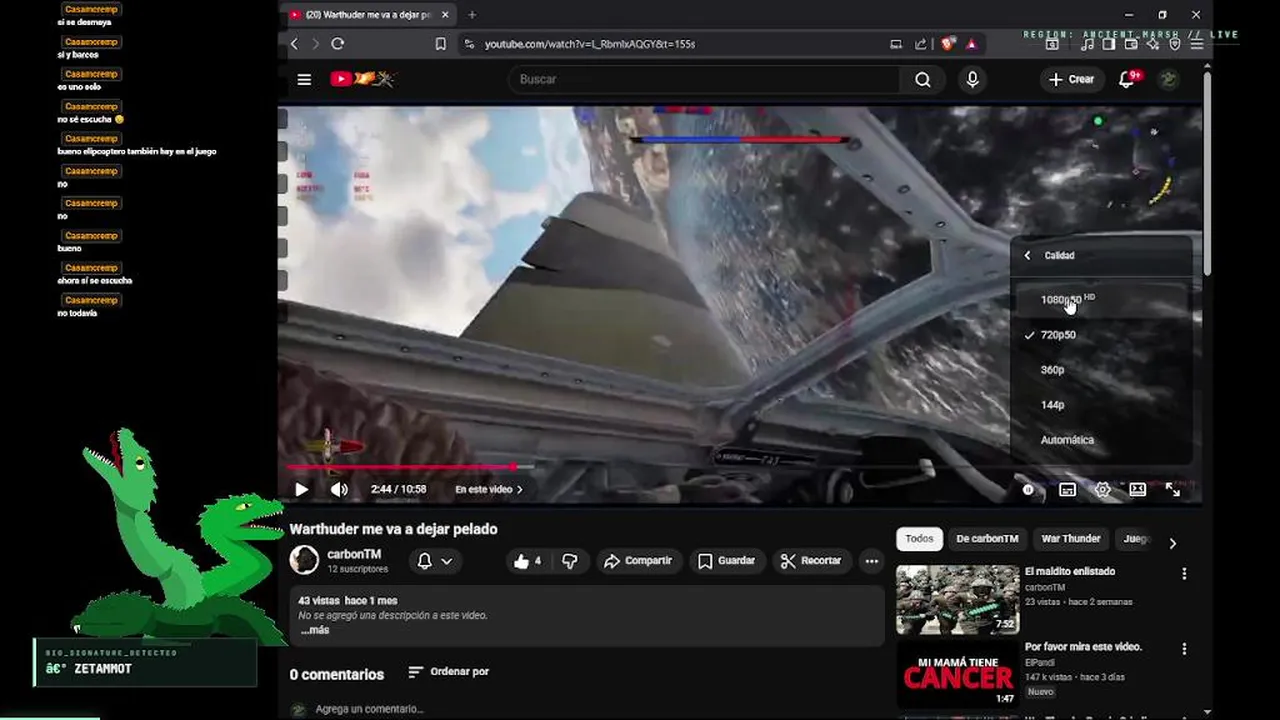Open options menu for 'El maldito enlistado'
Viewport: 1280px width, 720px height.
[x=1184, y=574]
